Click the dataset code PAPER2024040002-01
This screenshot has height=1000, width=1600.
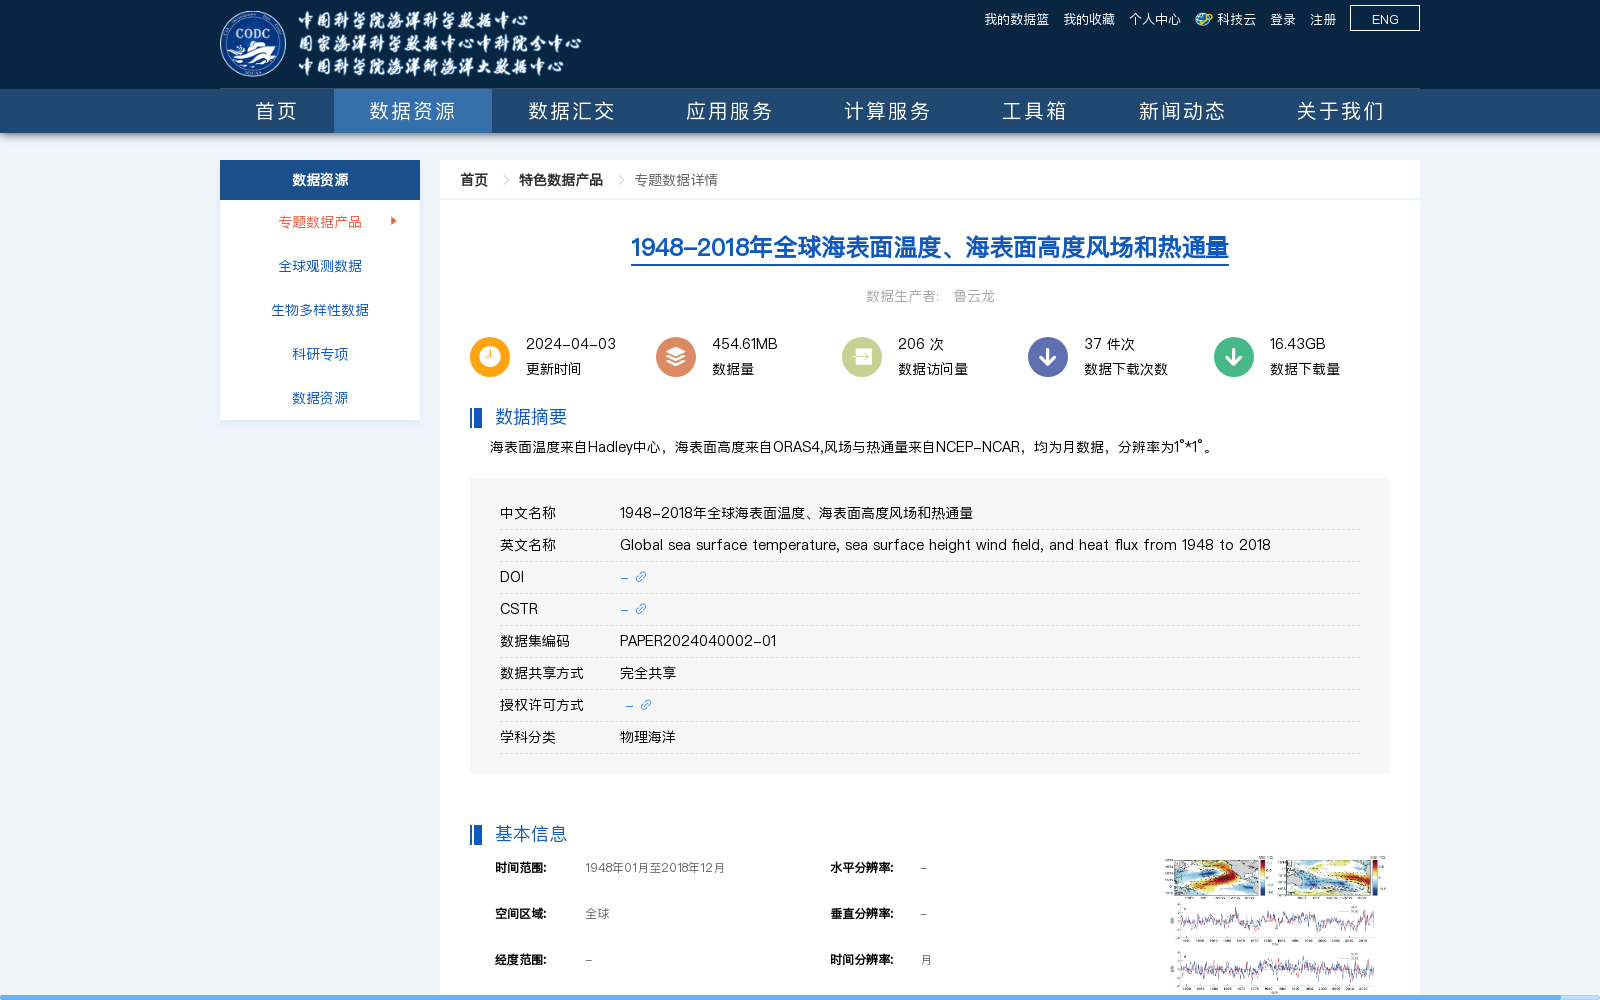tap(698, 641)
